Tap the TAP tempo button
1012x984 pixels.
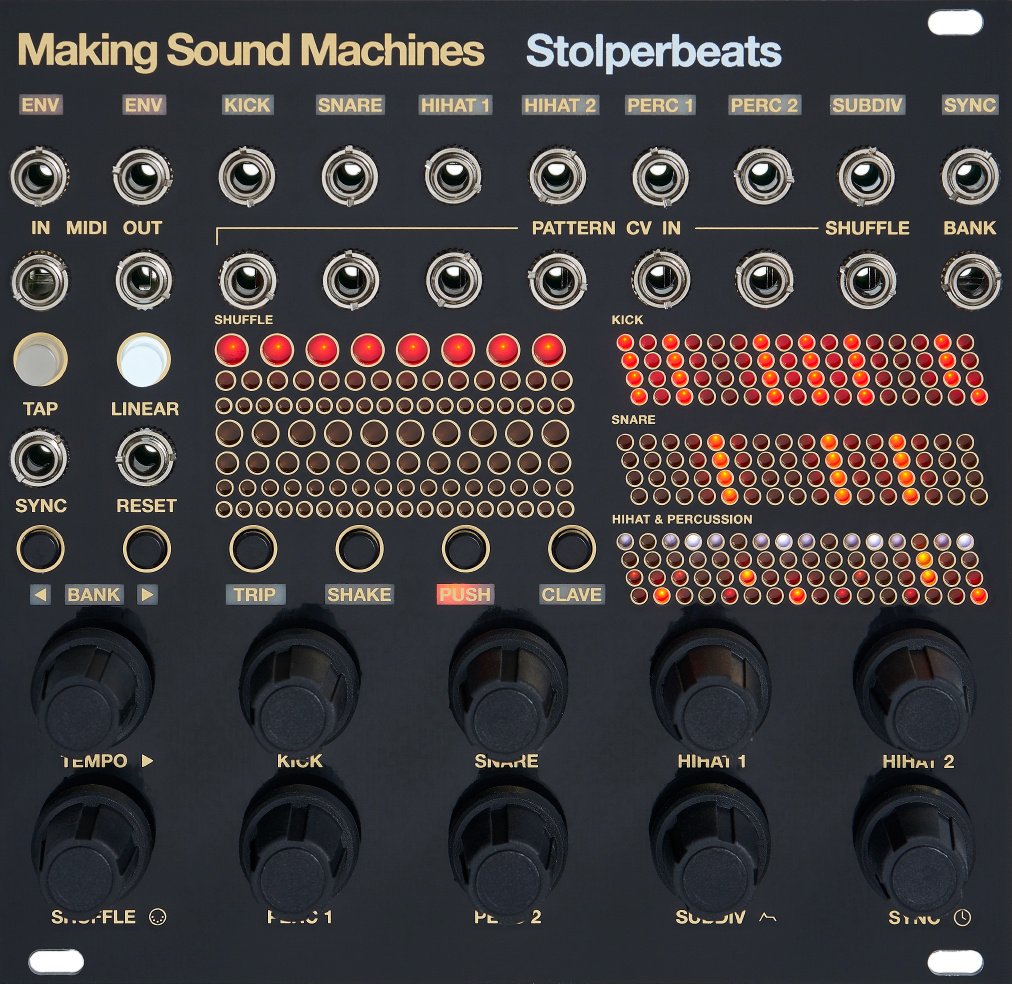[40, 359]
